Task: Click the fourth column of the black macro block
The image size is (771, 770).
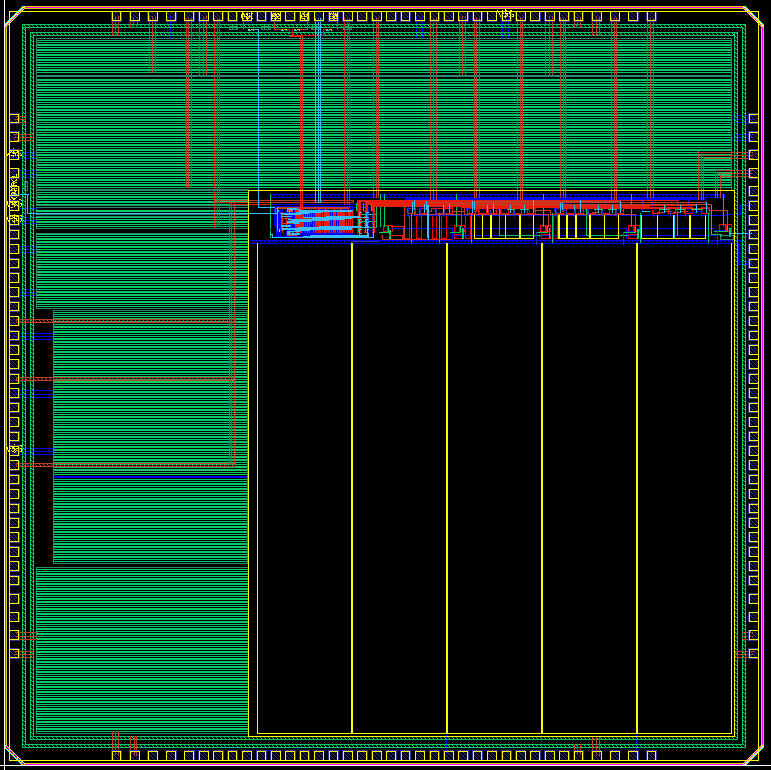Action: (x=589, y=488)
